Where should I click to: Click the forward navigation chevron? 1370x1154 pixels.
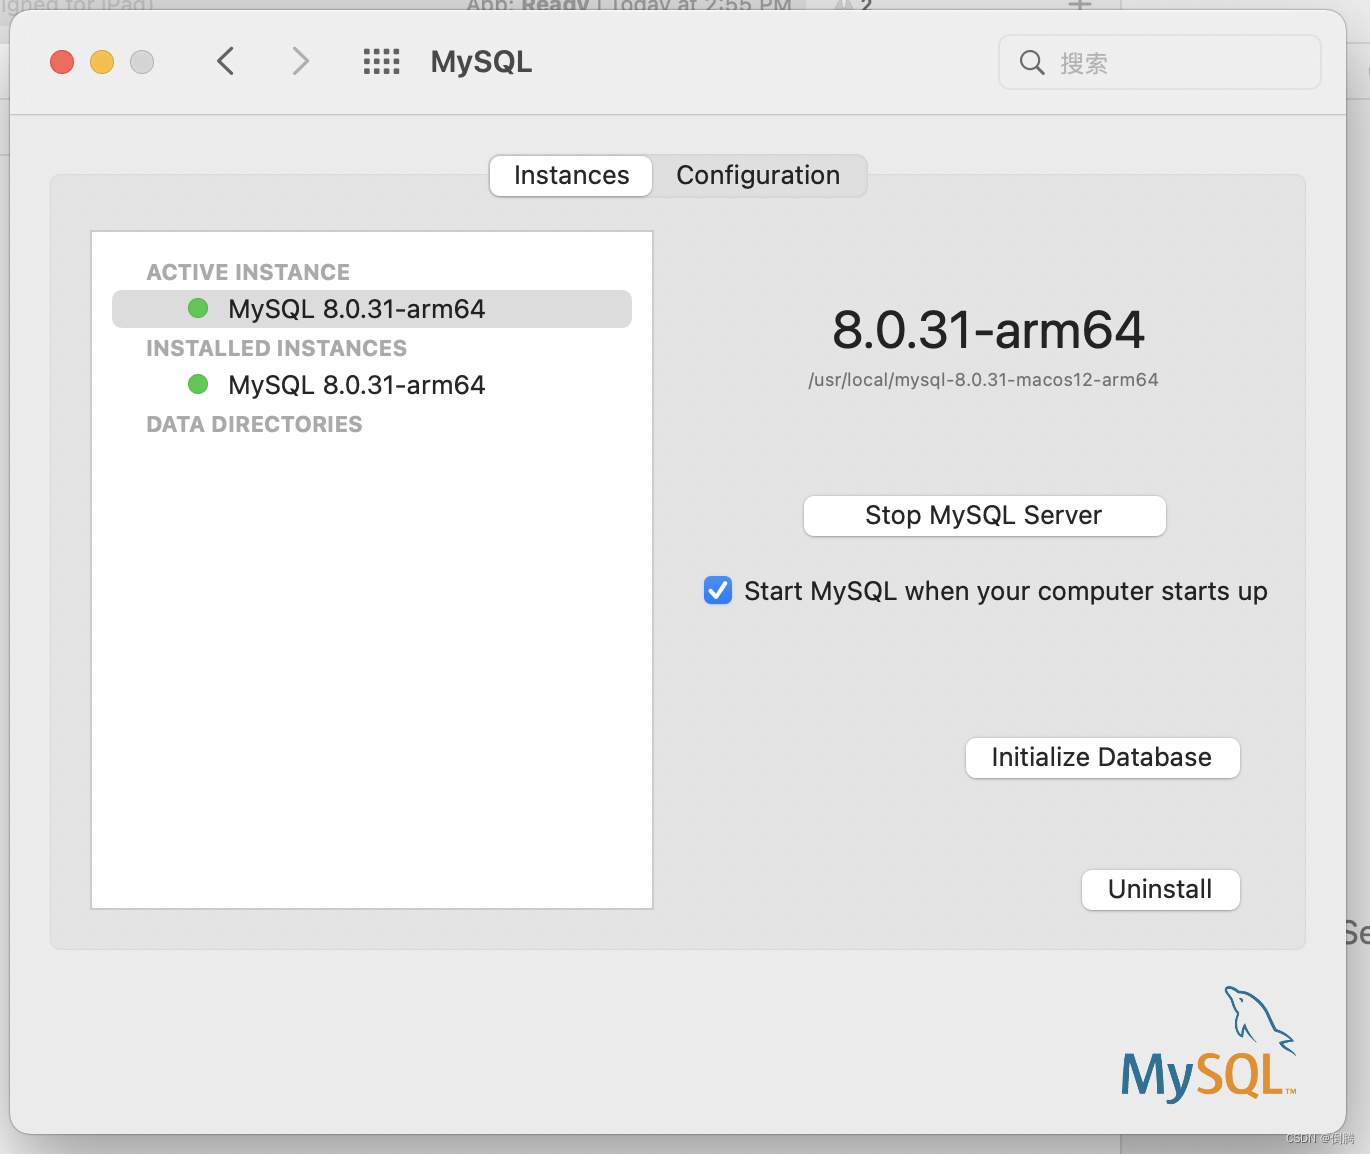[300, 61]
